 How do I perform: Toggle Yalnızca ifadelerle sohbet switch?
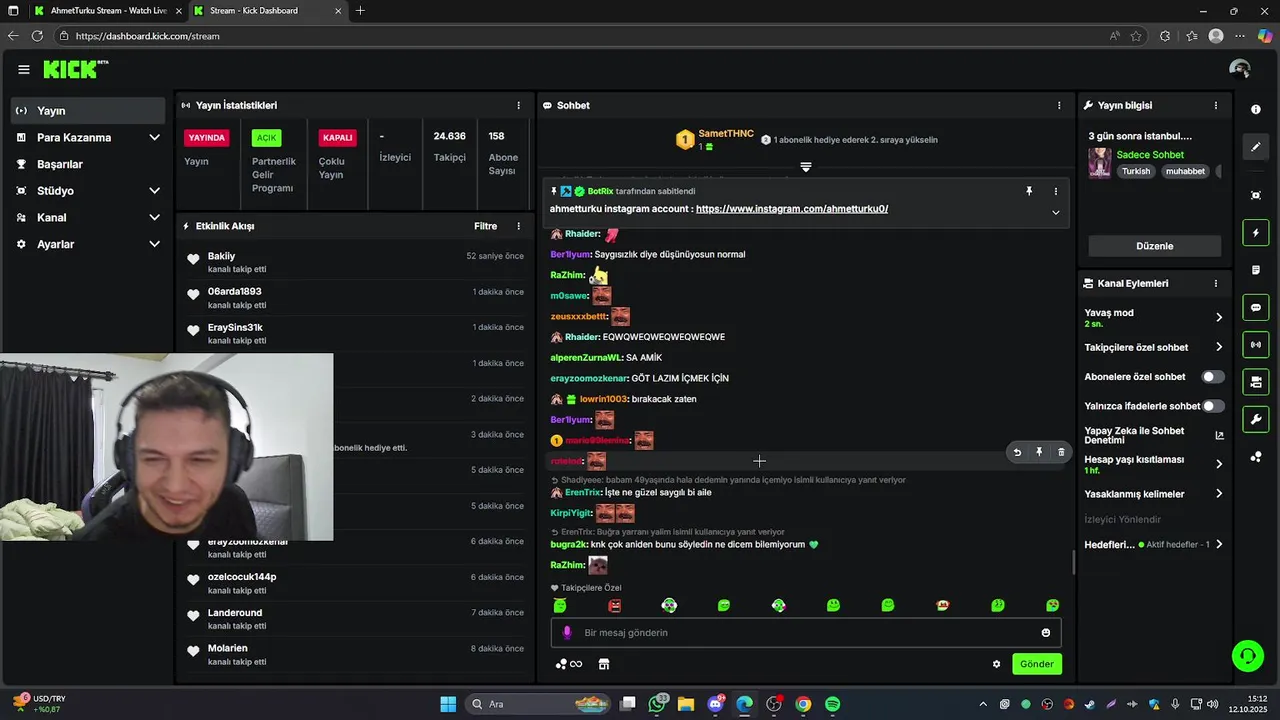tap(1212, 406)
